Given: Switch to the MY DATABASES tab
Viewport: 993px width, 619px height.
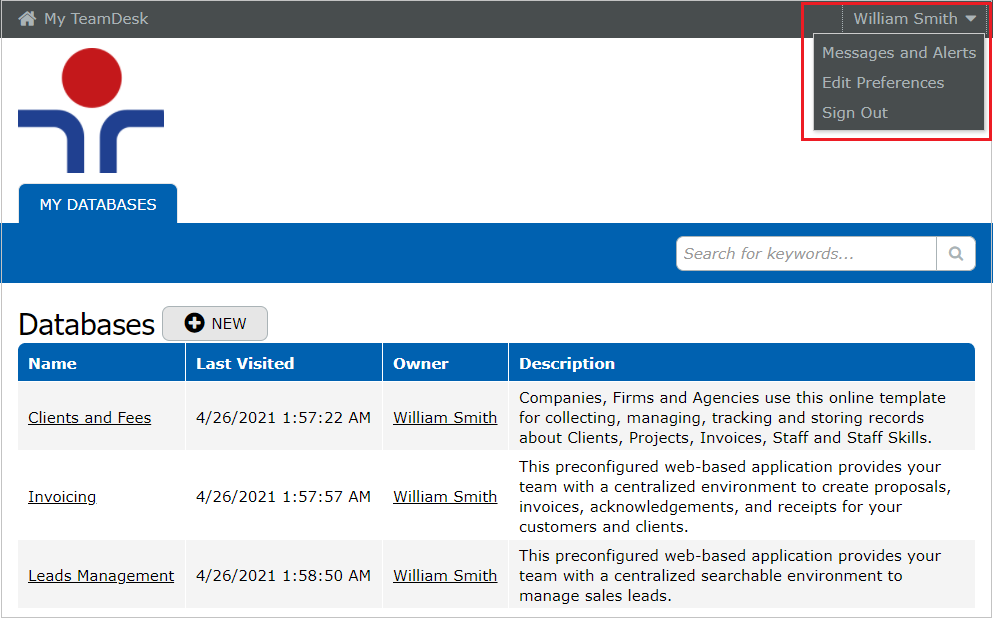Looking at the screenshot, I should click(98, 205).
